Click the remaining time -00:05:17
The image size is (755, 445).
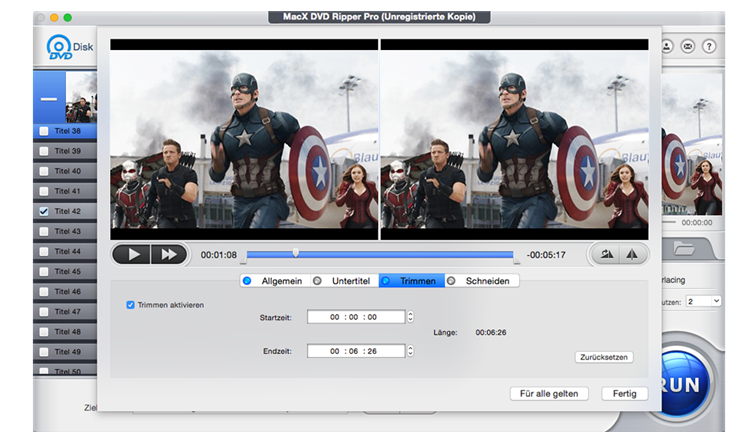[x=546, y=255]
